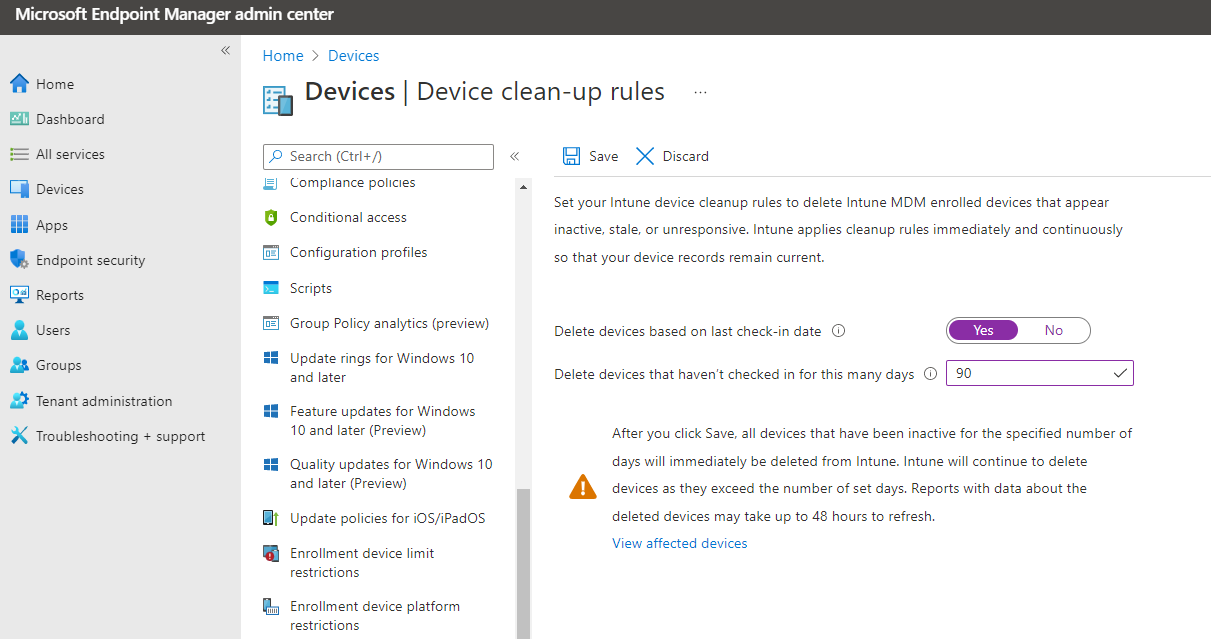Click the Endpoint security shield icon
Viewport: 1211px width, 639px height.
[x=19, y=260]
